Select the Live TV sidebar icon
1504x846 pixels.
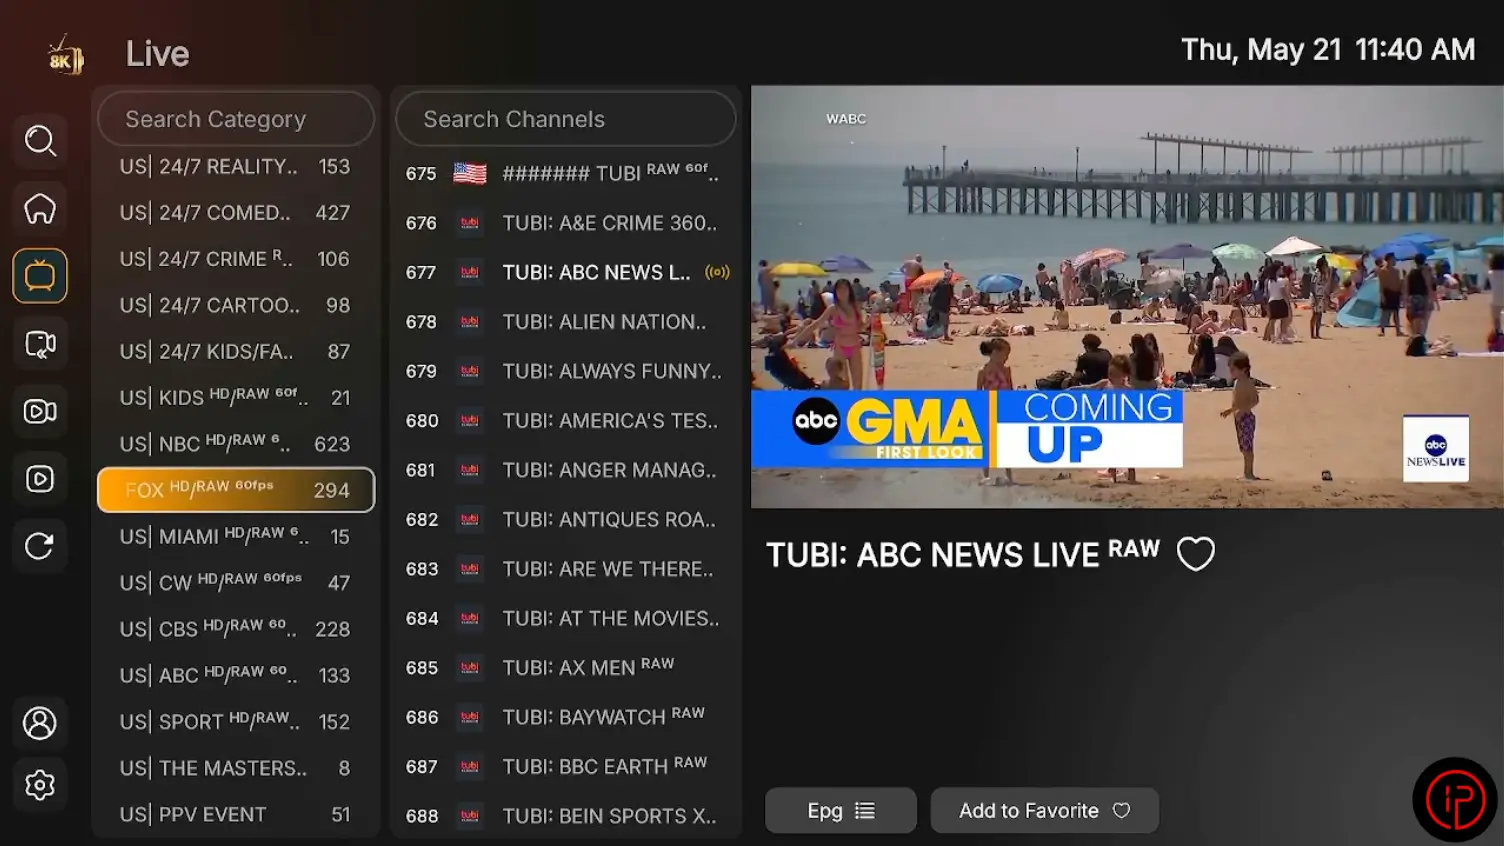40,276
